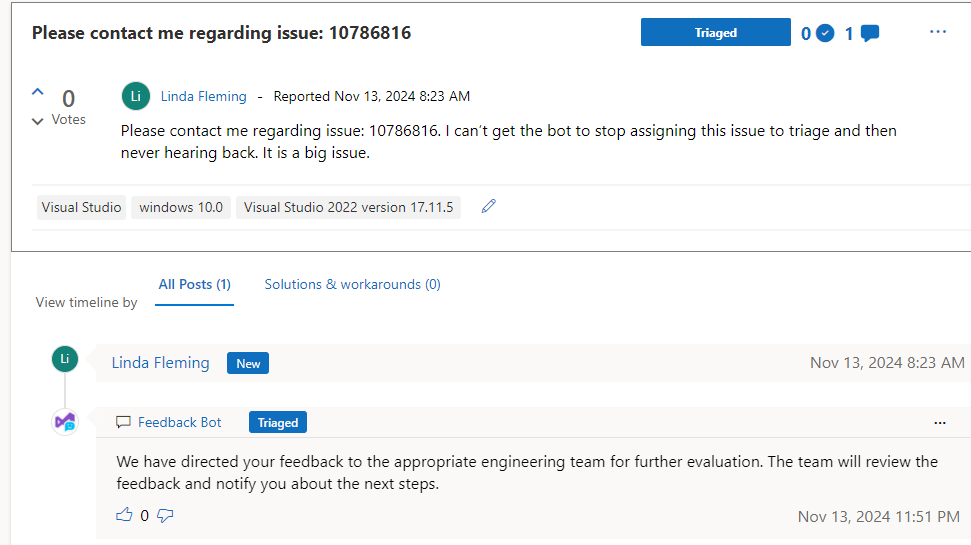Open the Feedback Bot profile link
The image size is (971, 545).
pyautogui.click(x=180, y=422)
